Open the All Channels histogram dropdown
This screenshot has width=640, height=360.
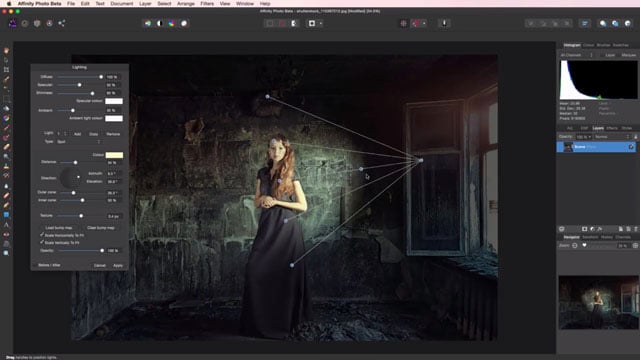click(x=576, y=55)
